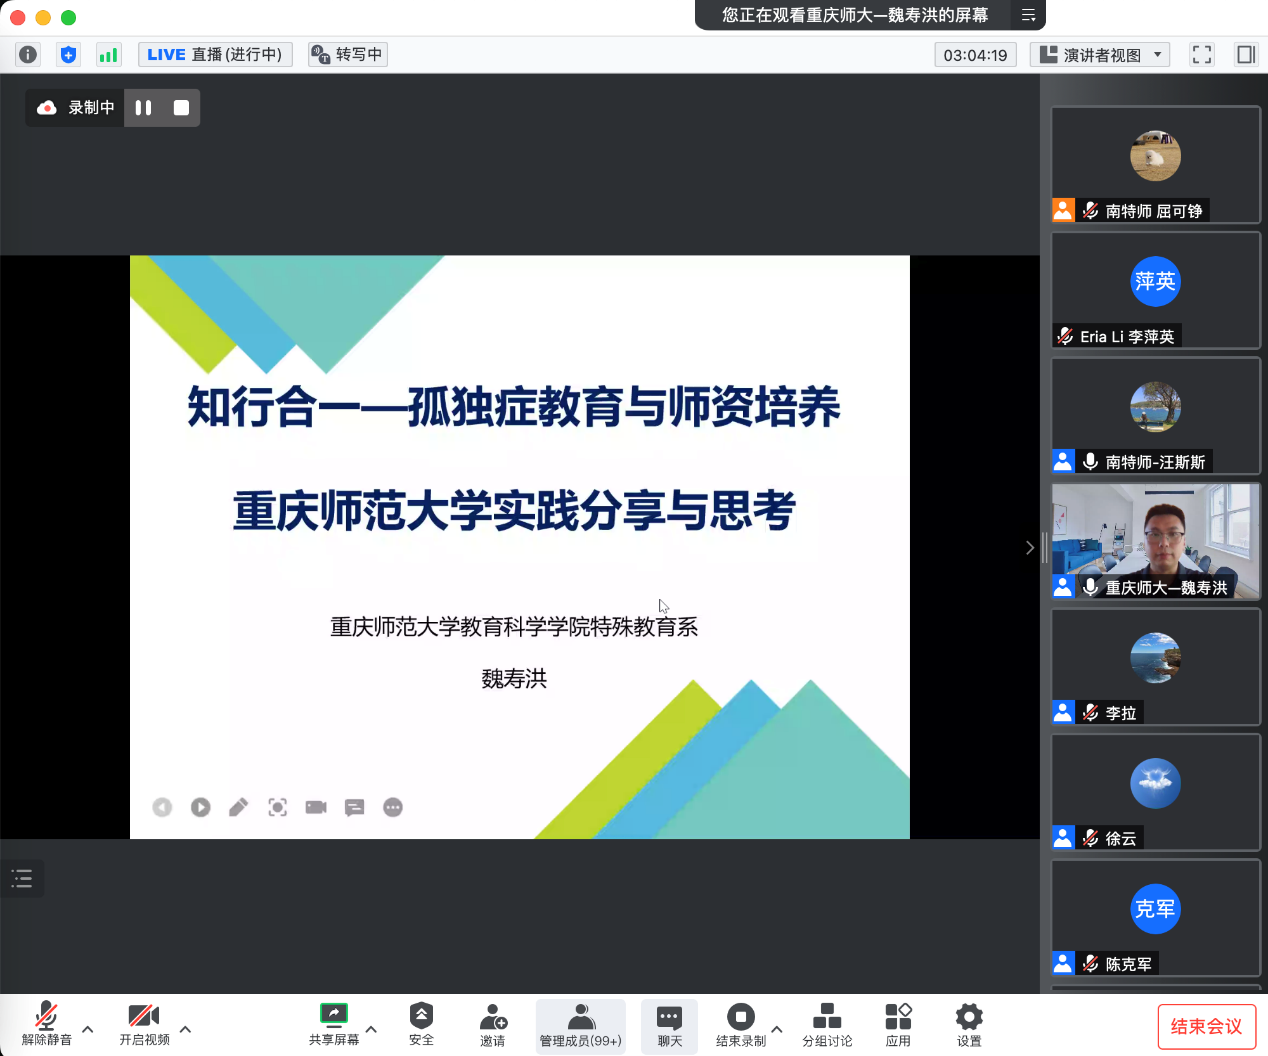1268x1056 pixels.
Task: Open the Chat (聊天) panel
Action: coord(669,1024)
